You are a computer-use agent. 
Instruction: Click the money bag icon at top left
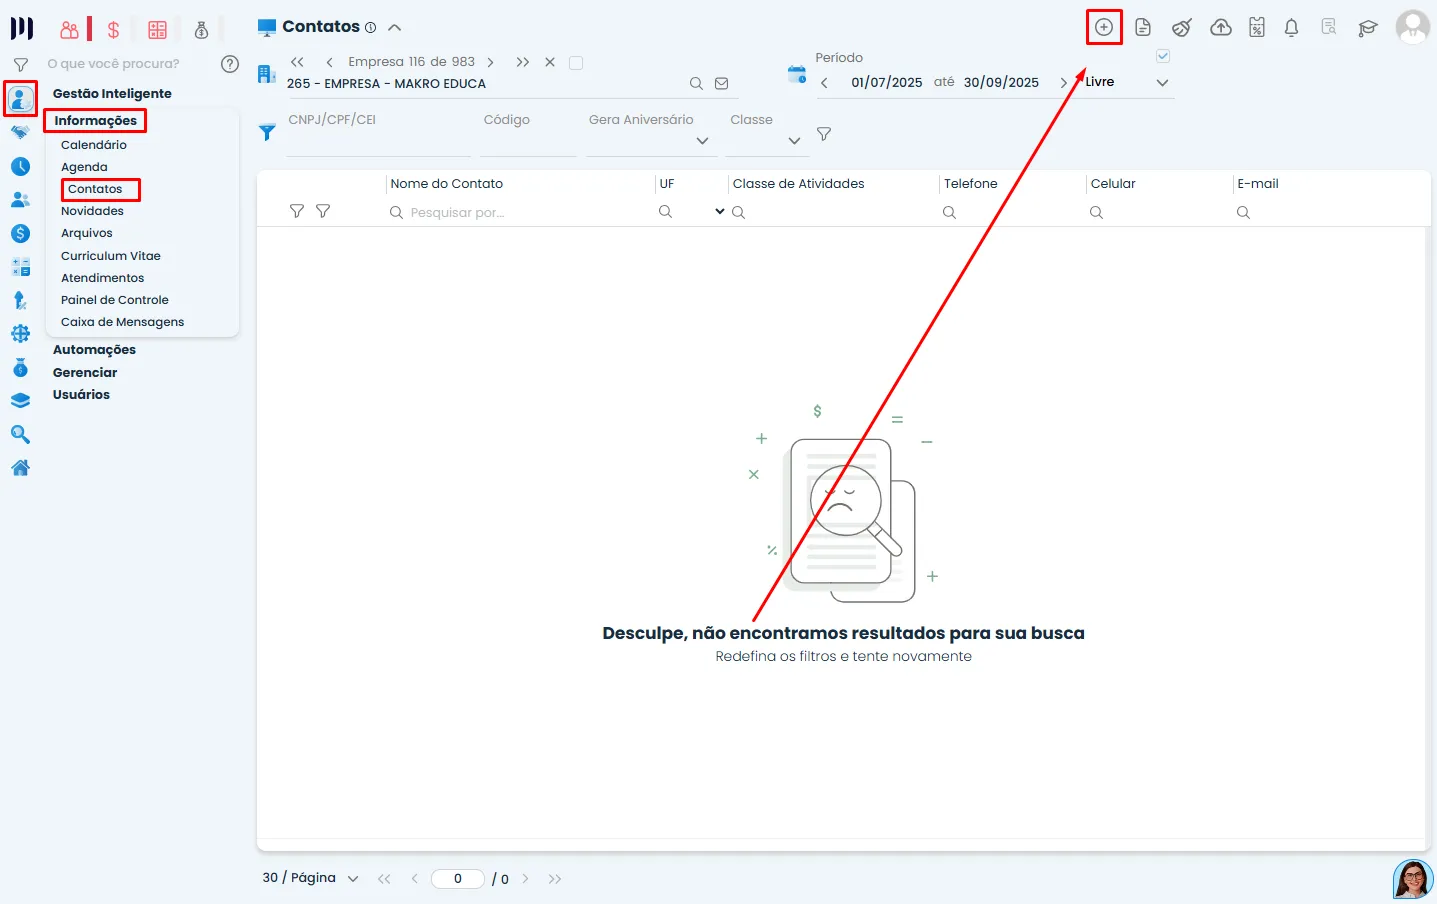coord(201,30)
